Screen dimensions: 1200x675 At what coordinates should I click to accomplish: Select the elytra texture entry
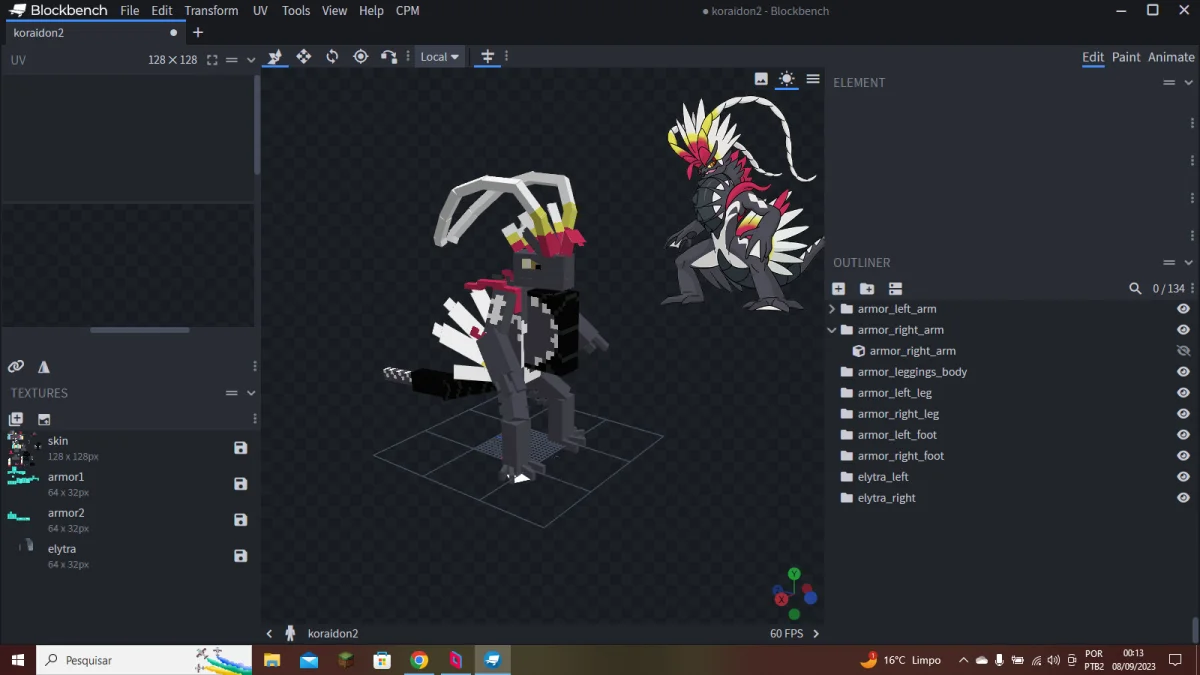128,556
